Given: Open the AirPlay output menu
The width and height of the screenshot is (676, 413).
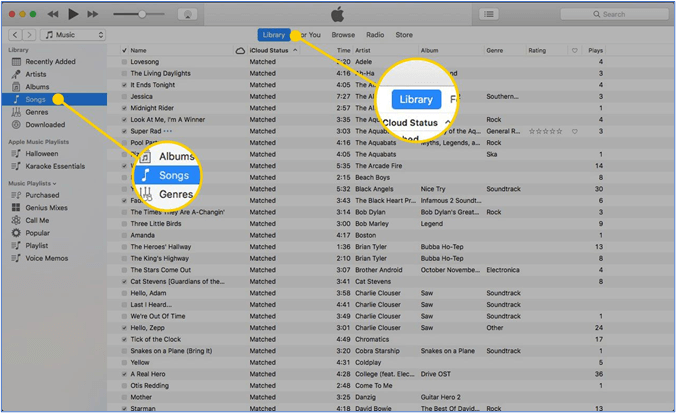Looking at the screenshot, I should coord(187,14).
